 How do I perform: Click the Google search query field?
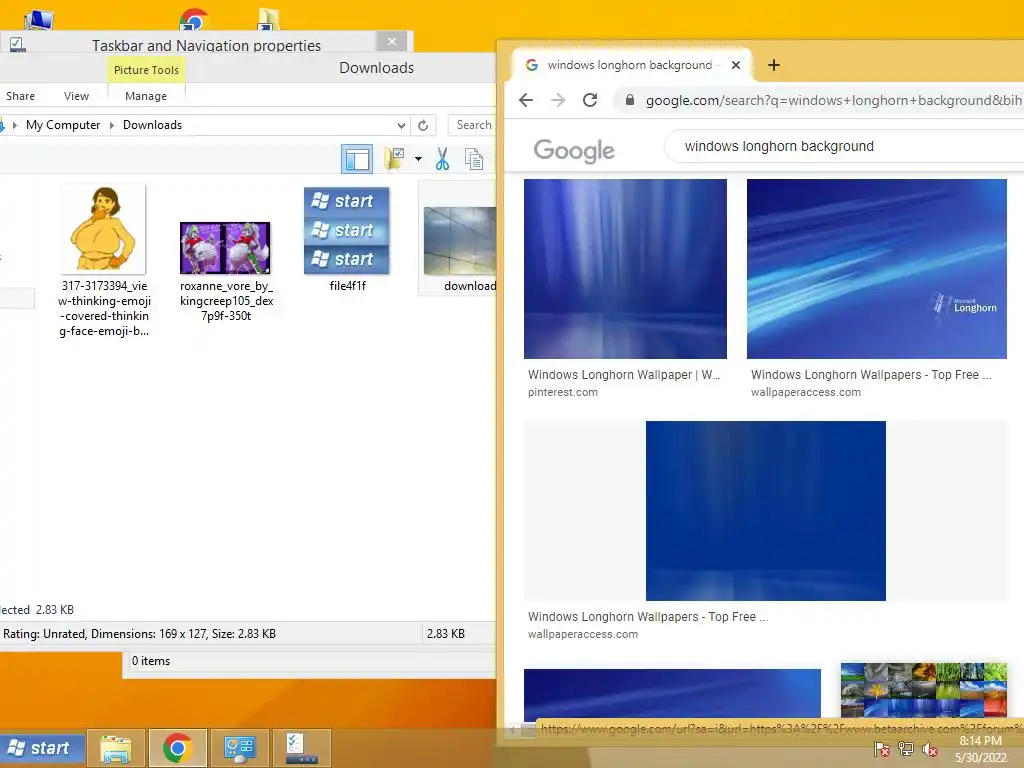pos(842,146)
